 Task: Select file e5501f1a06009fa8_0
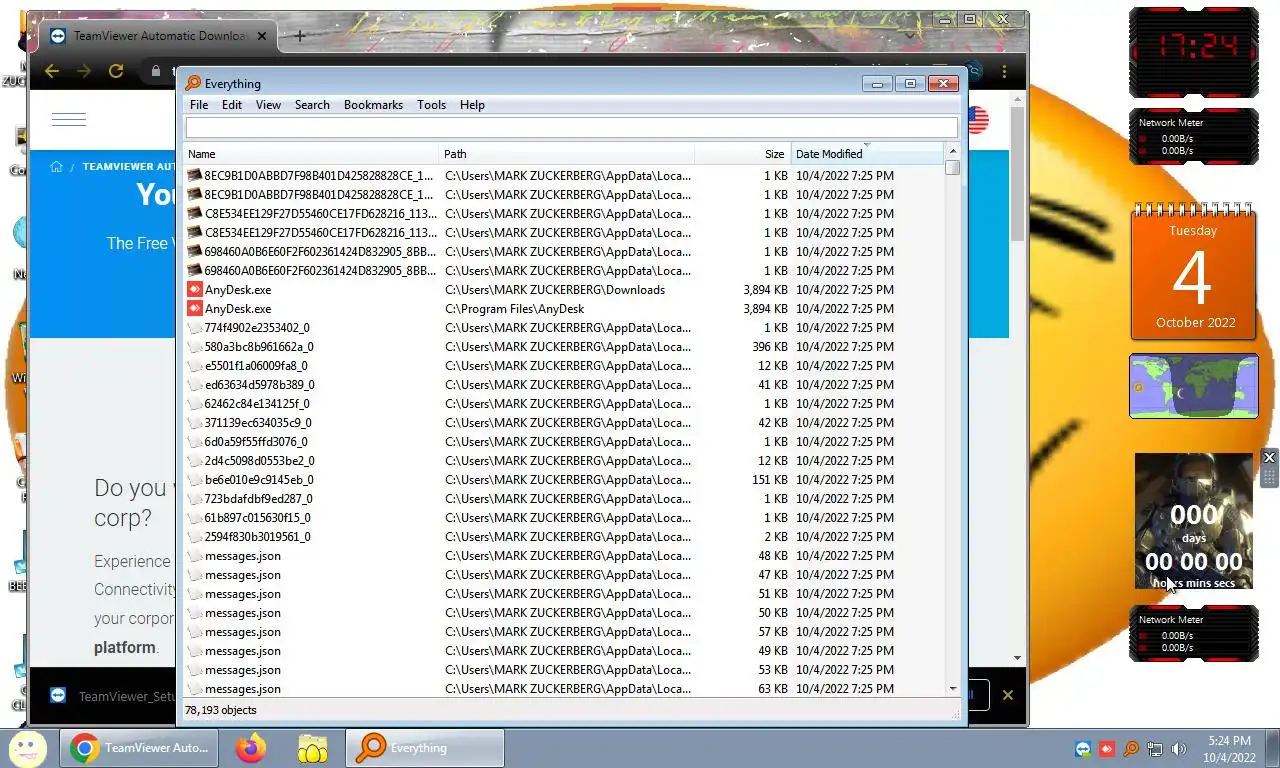(x=256, y=366)
